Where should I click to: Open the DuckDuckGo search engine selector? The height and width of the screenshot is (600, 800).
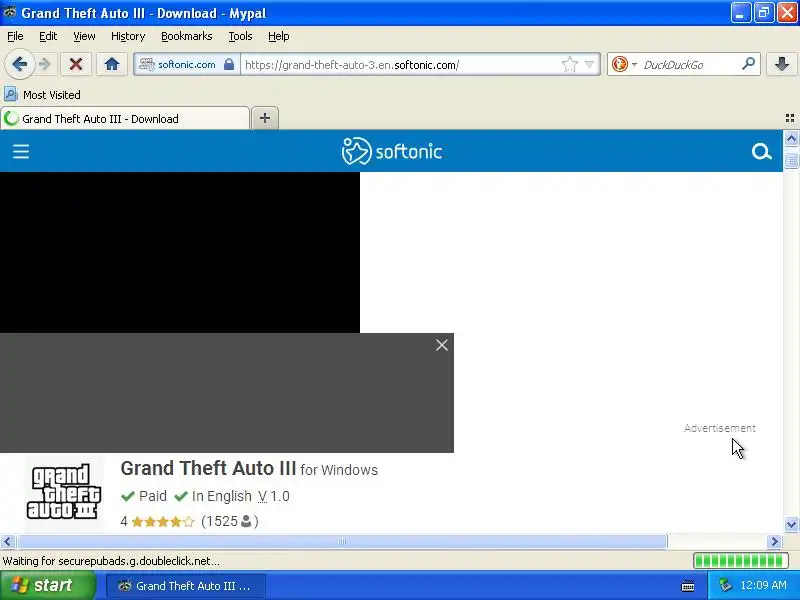click(x=624, y=64)
